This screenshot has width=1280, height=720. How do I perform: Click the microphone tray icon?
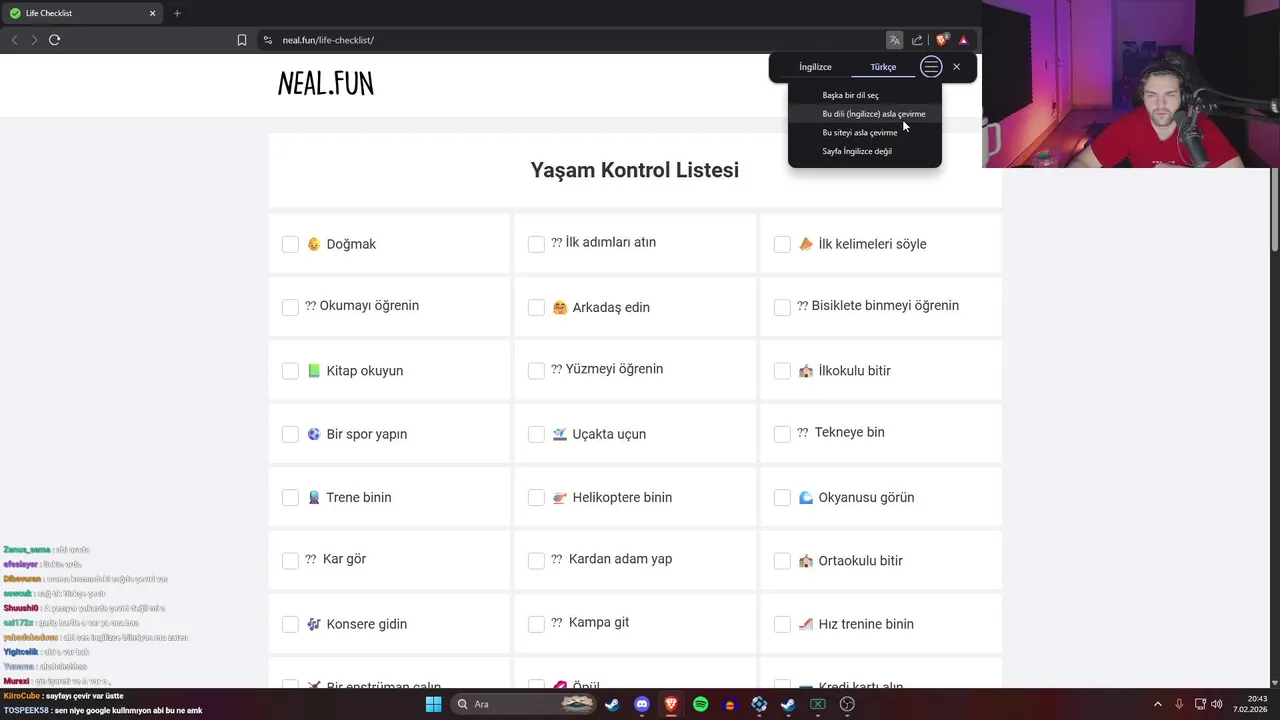tap(1179, 704)
